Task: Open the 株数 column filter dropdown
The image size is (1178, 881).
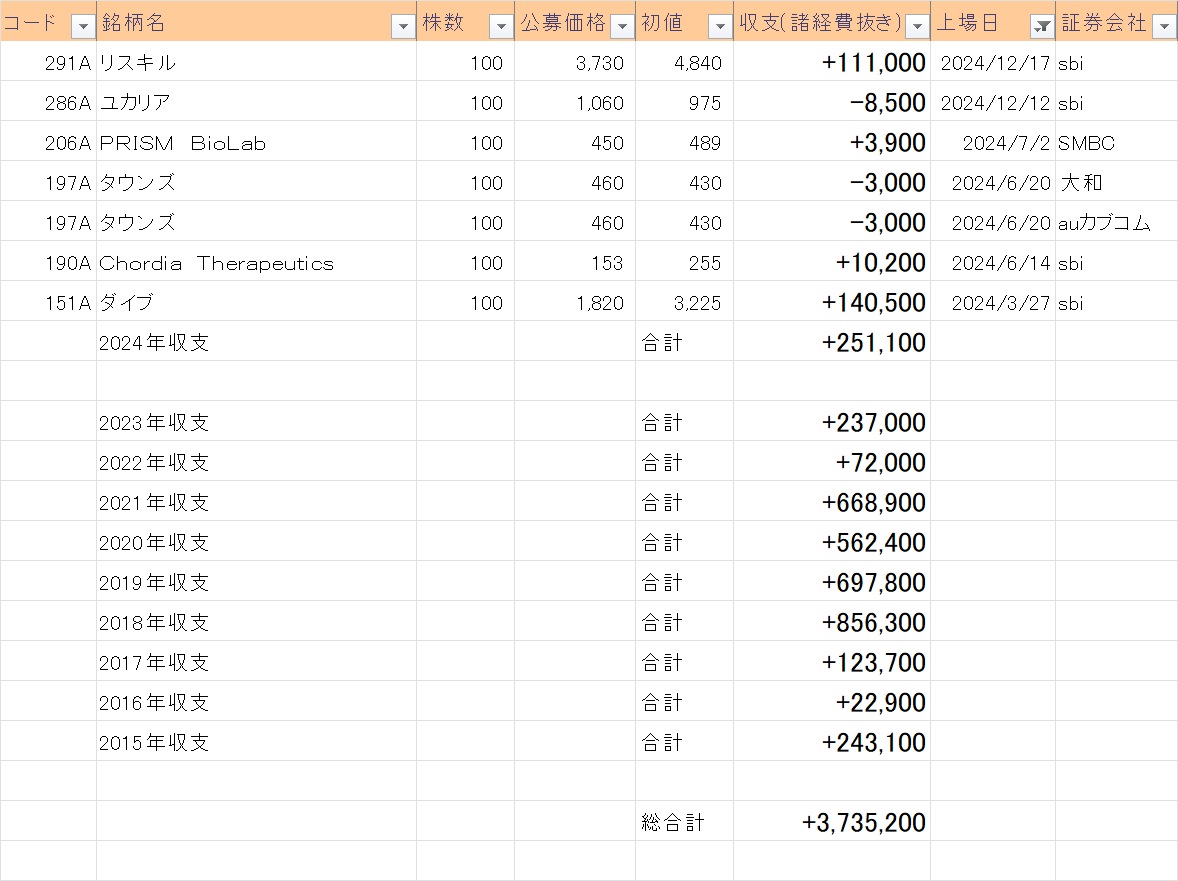Action: [501, 26]
